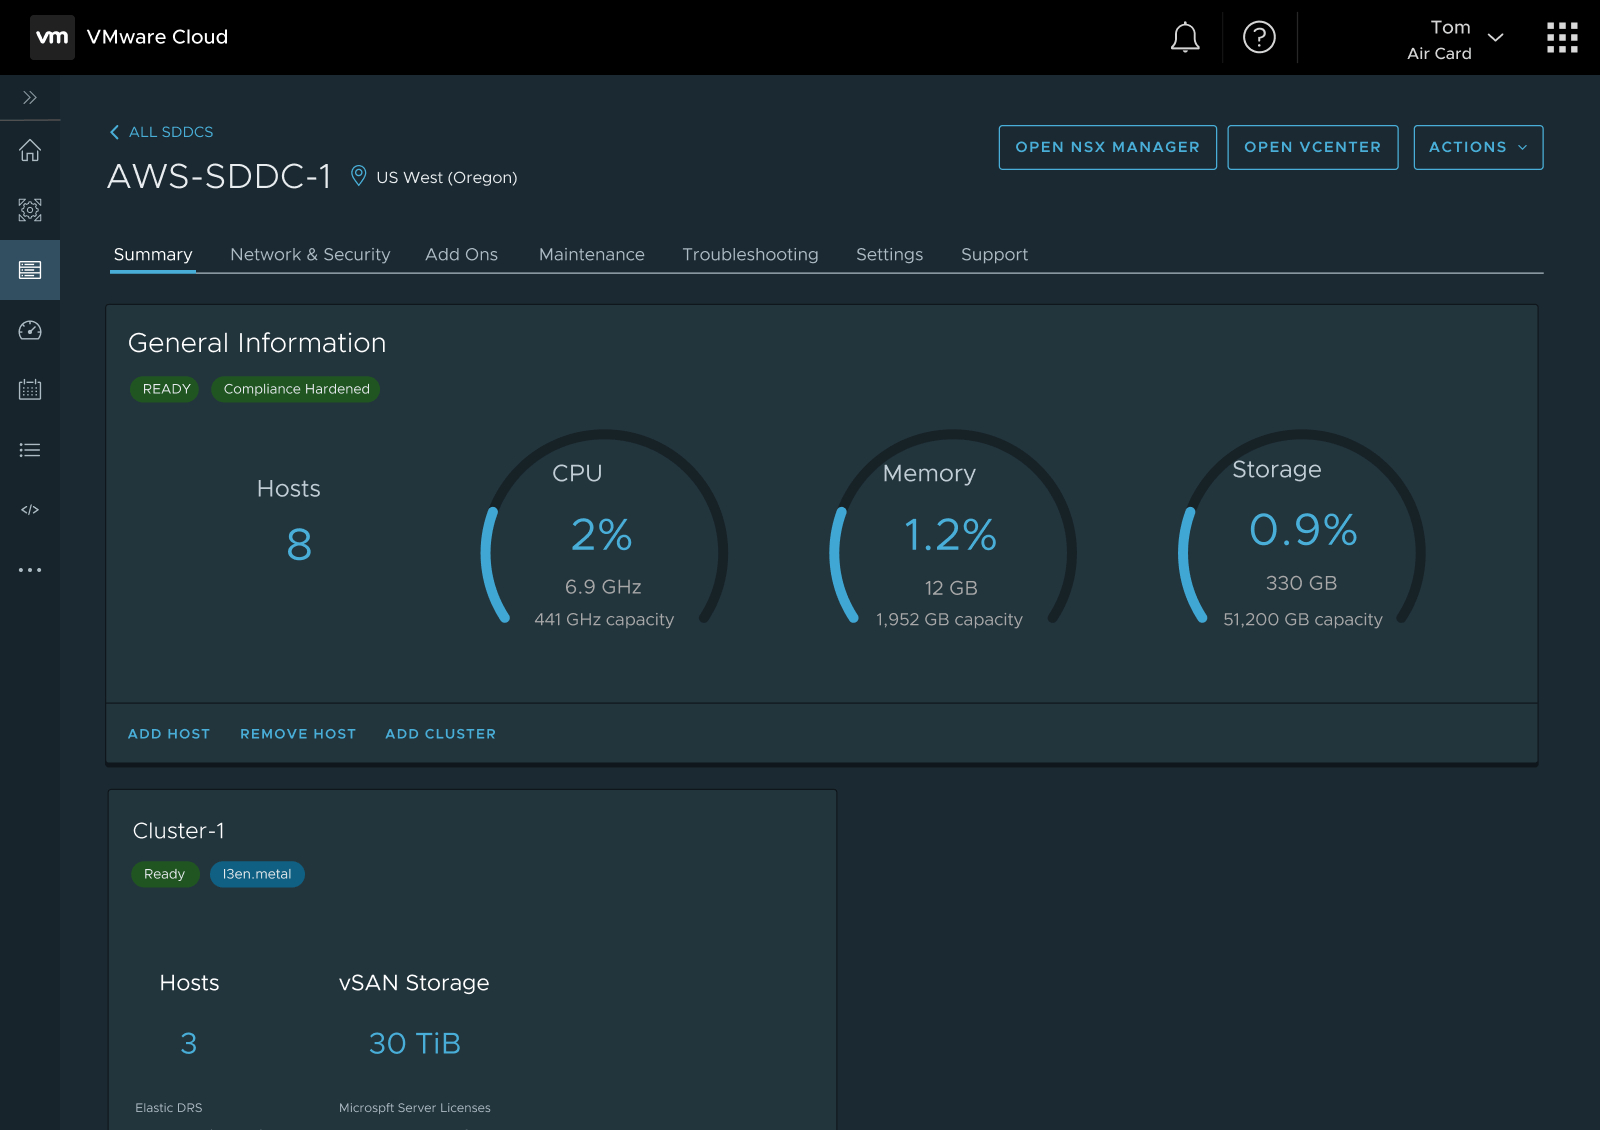Open the calendar sidebar icon
This screenshot has height=1130, width=1600.
click(30, 390)
